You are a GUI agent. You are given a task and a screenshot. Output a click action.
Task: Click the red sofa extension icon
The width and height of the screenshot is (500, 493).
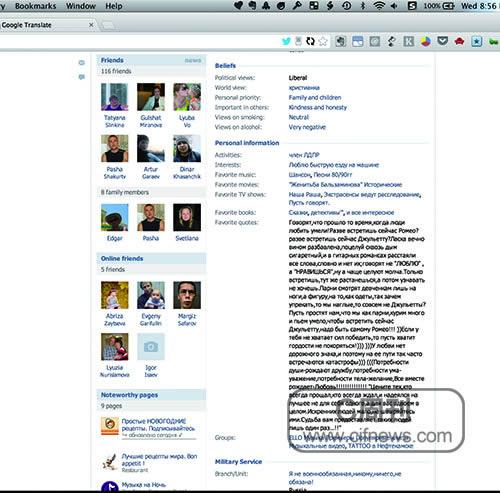click(x=459, y=41)
